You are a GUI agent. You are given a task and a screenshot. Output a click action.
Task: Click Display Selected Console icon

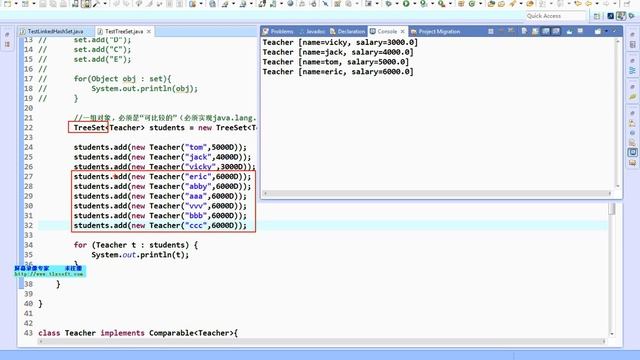click(580, 31)
